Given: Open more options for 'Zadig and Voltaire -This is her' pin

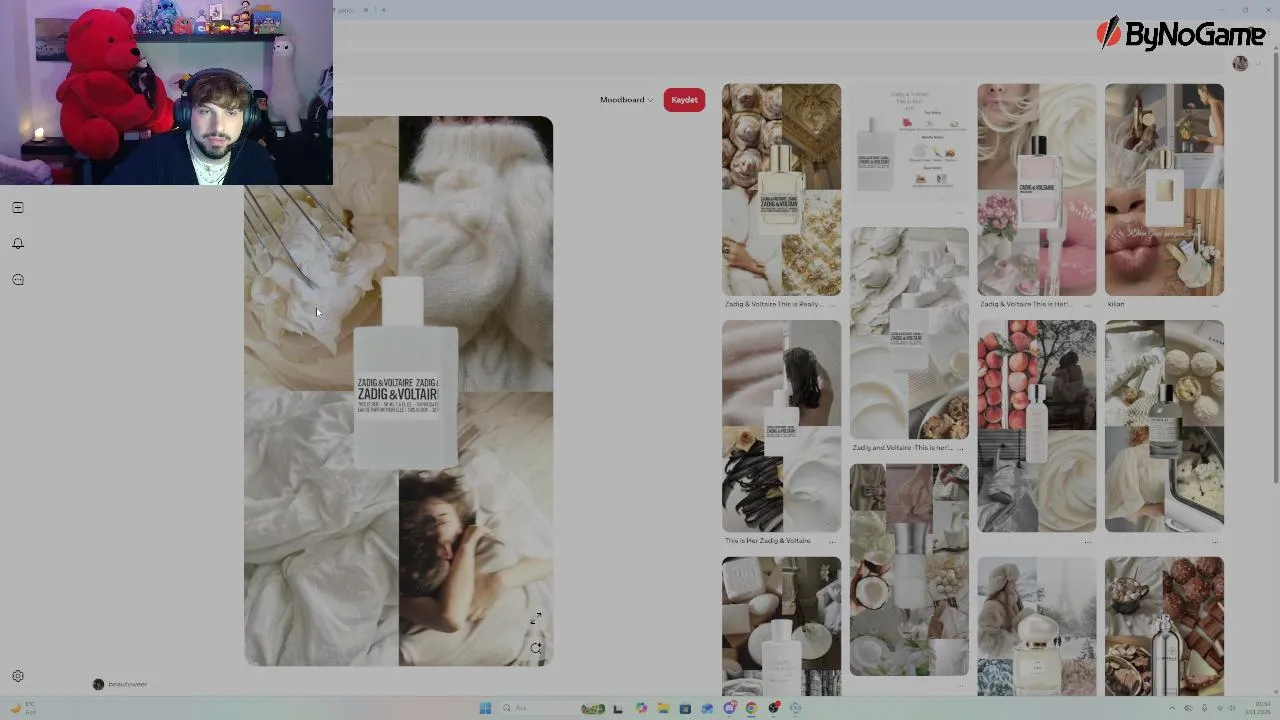Looking at the screenshot, I should point(960,448).
